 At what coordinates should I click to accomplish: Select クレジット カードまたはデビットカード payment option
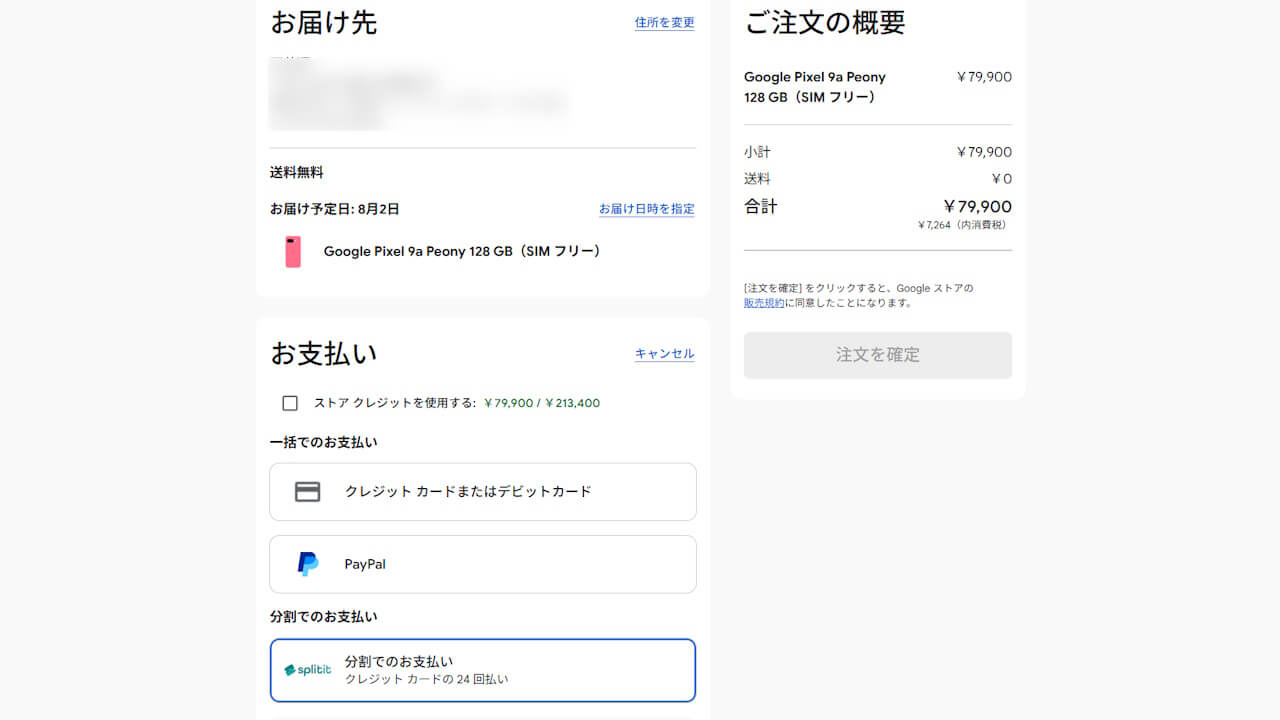point(483,492)
